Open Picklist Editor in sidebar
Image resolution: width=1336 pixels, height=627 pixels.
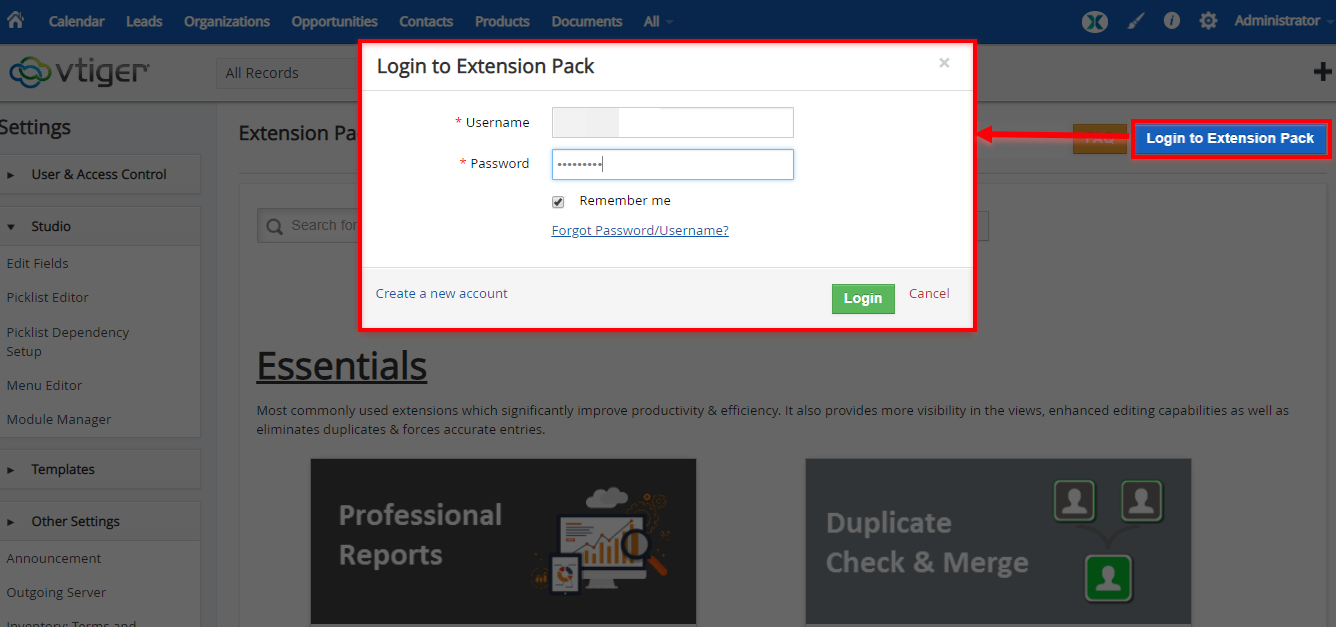pyautogui.click(x=48, y=298)
